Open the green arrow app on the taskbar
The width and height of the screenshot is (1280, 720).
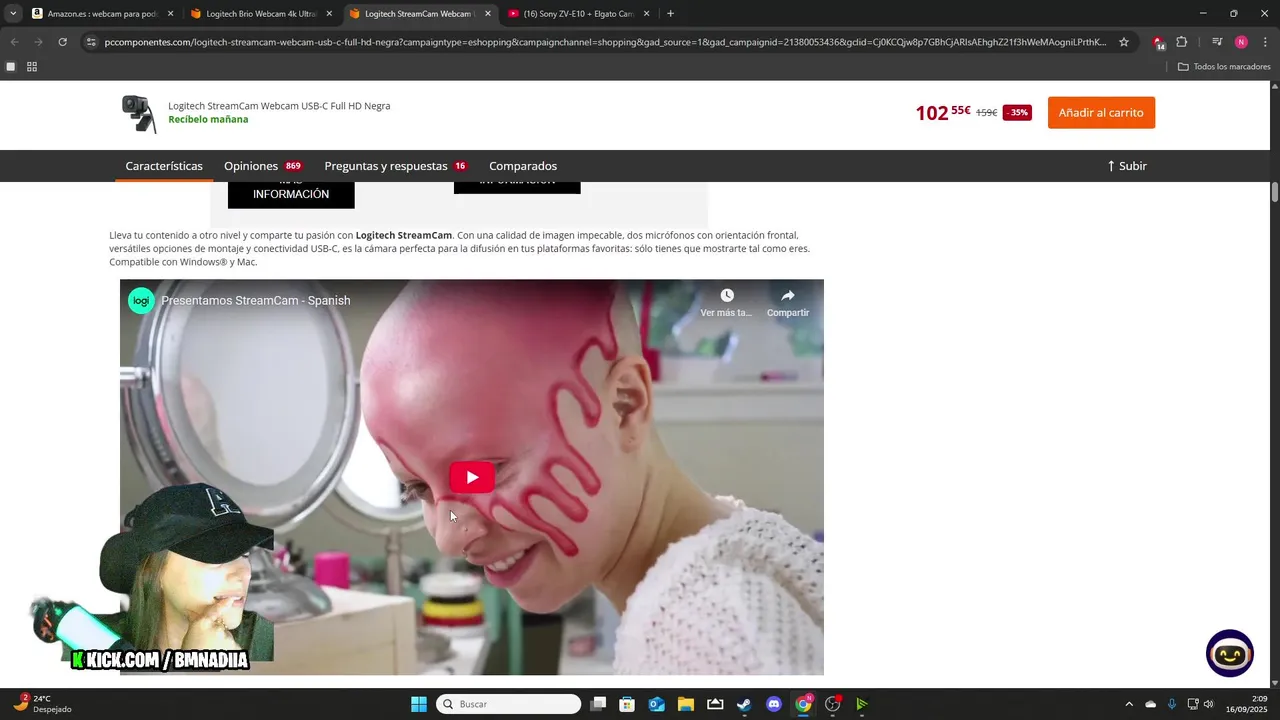coord(862,704)
